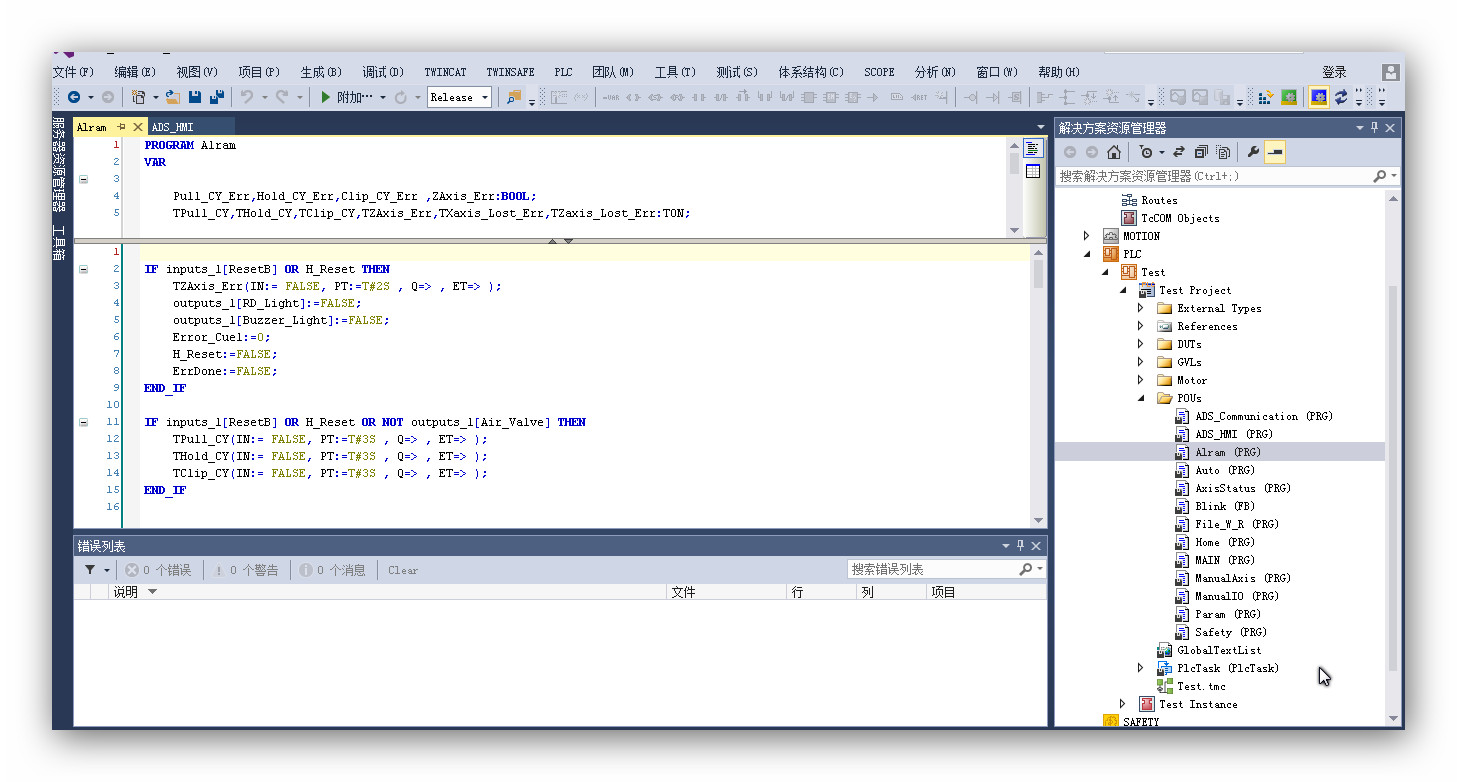Click the TwinCAT restart run mode icon
Image resolution: width=1457 pixels, height=782 pixels.
[1290, 97]
